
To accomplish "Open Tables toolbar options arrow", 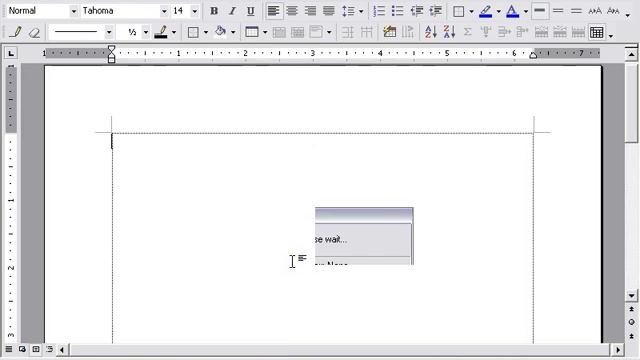I will tap(611, 36).
